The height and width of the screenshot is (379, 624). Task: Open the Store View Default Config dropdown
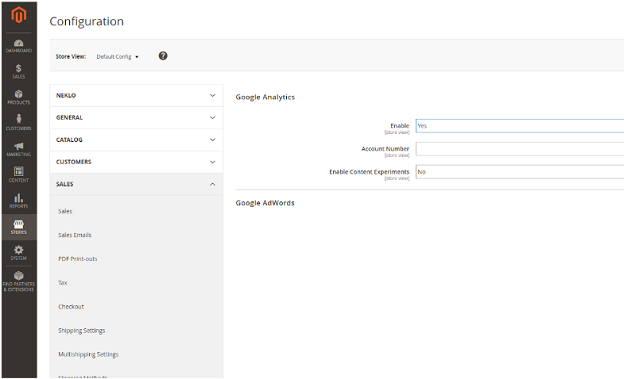117,57
